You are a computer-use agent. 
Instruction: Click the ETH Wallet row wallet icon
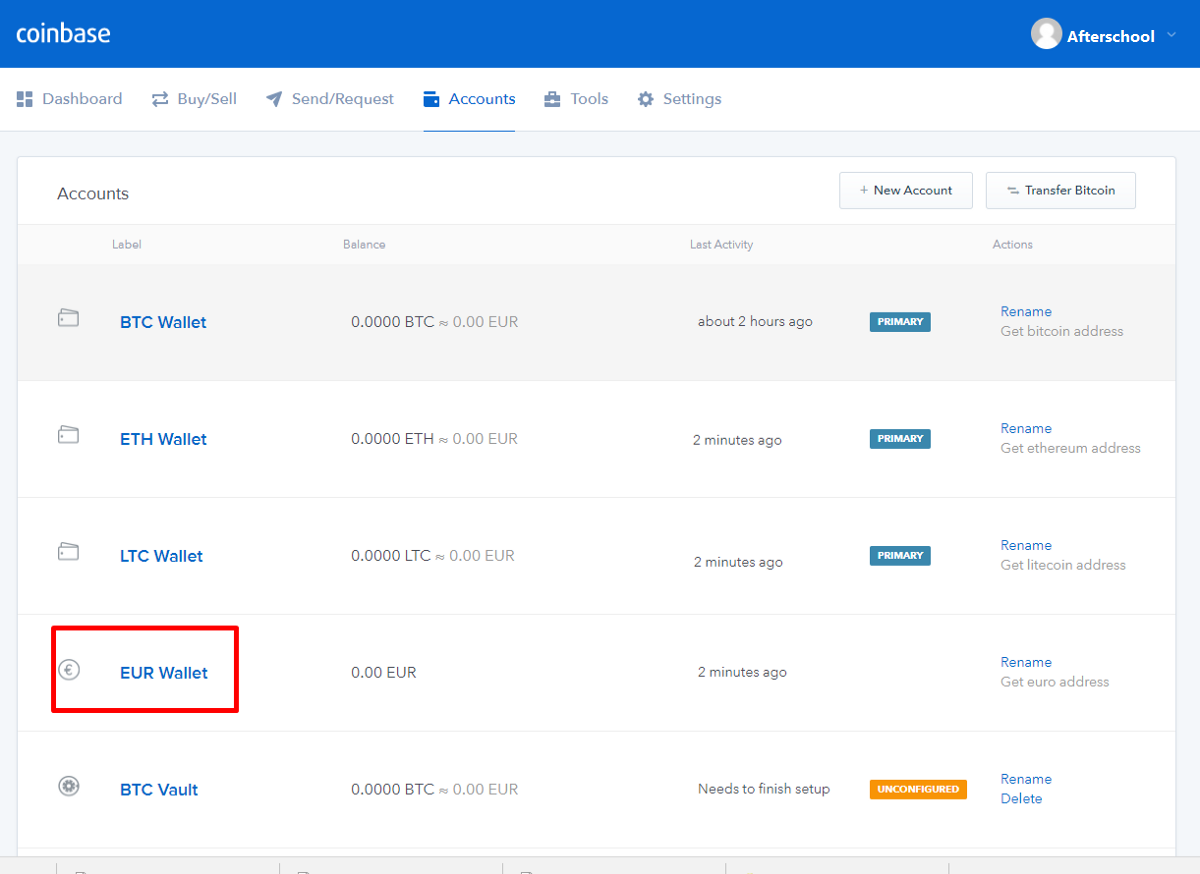(x=68, y=435)
